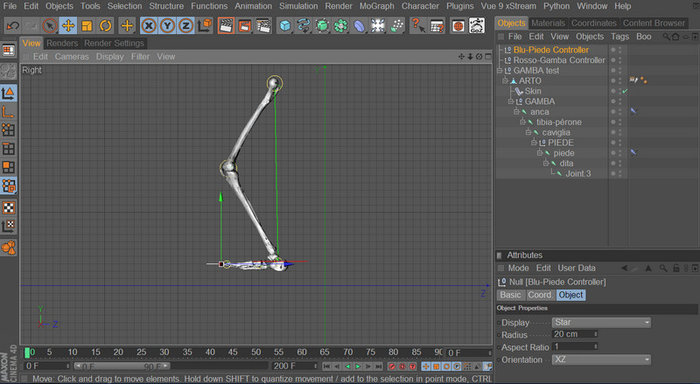This screenshot has height=384, width=700.
Task: Select the Move tool in the top toolbar
Action: tap(68, 26)
